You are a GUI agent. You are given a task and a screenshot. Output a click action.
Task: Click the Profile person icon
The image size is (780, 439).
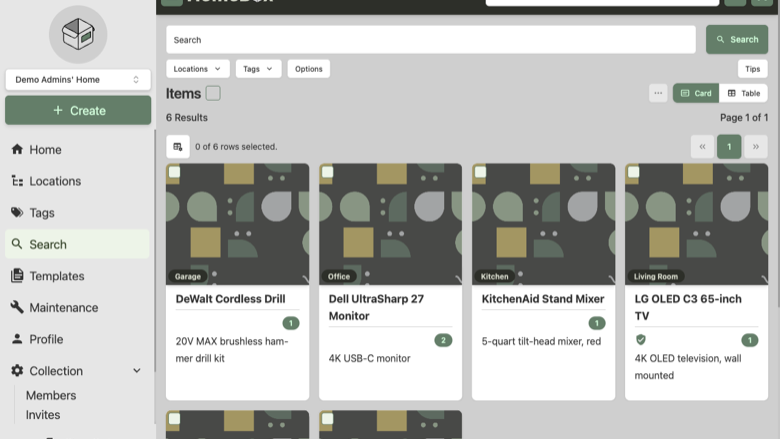17,339
